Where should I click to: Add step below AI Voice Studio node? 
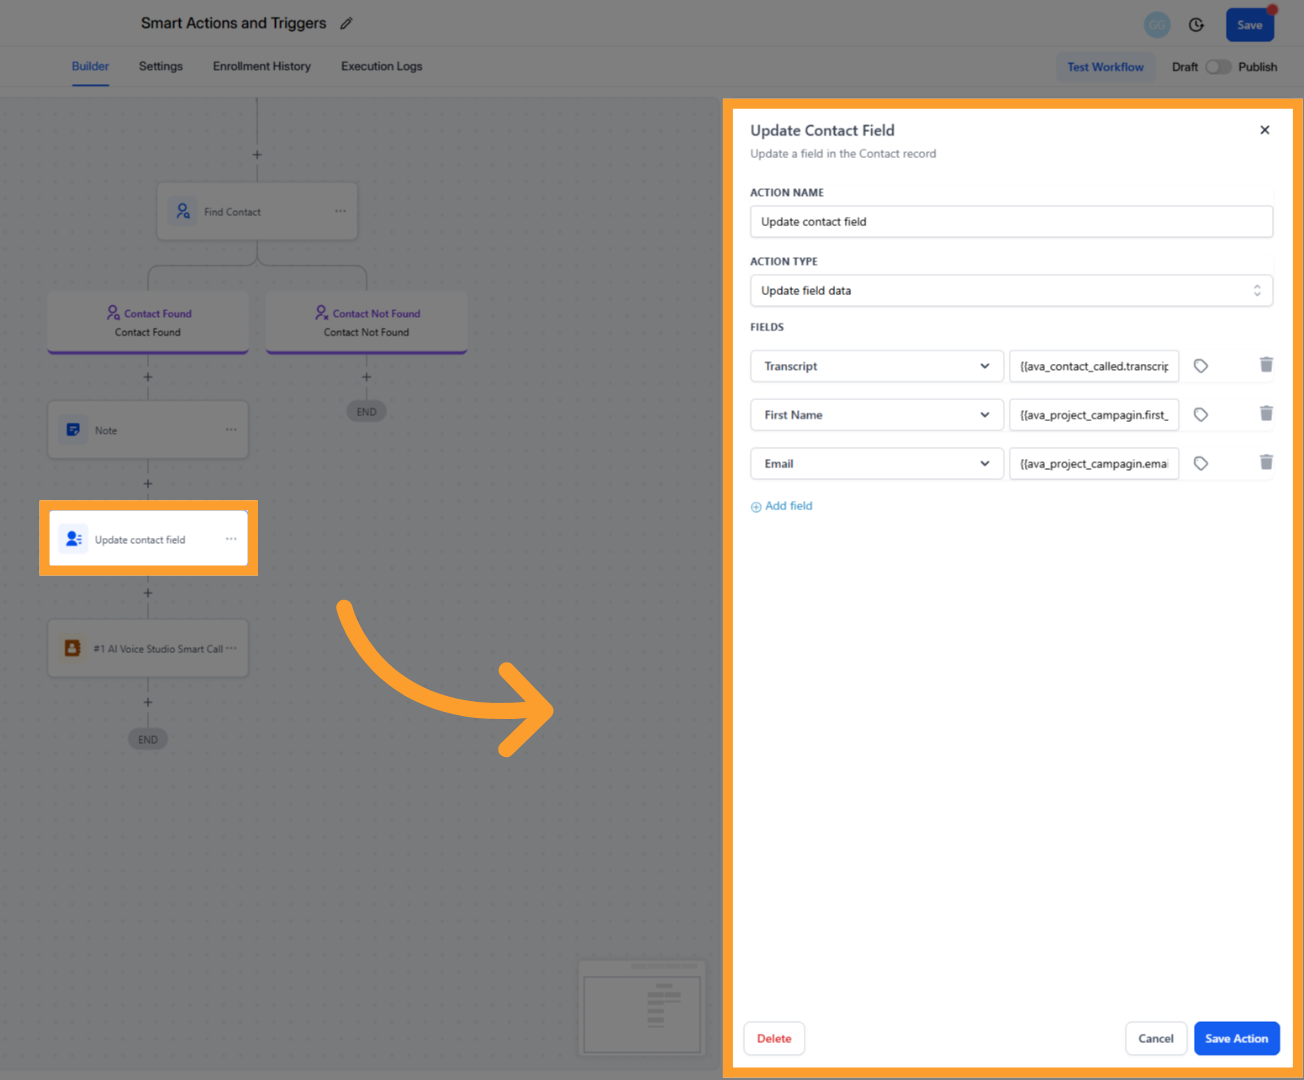point(148,702)
